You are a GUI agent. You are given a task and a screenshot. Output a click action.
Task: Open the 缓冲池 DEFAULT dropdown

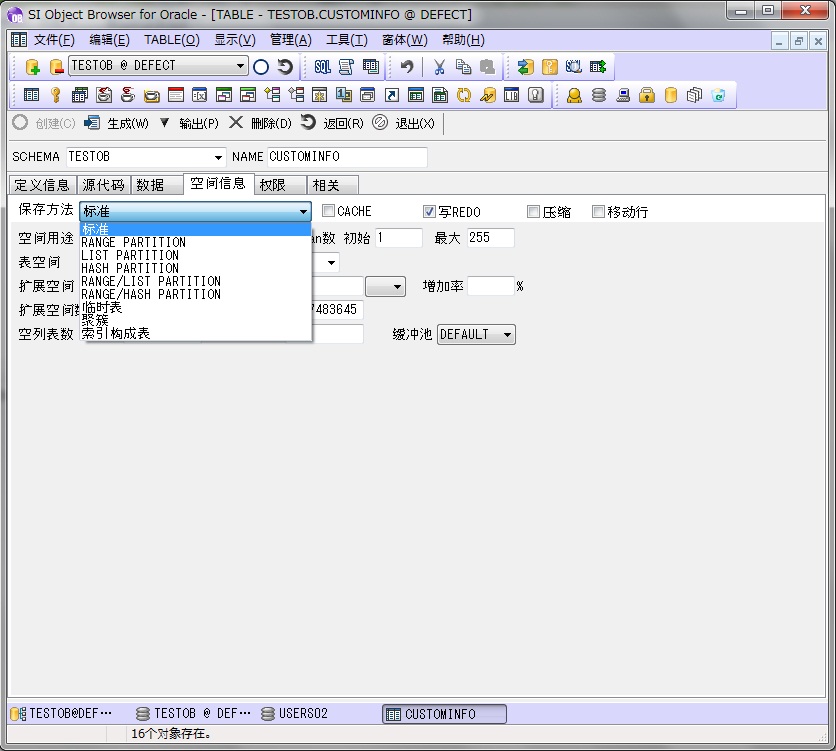[476, 335]
